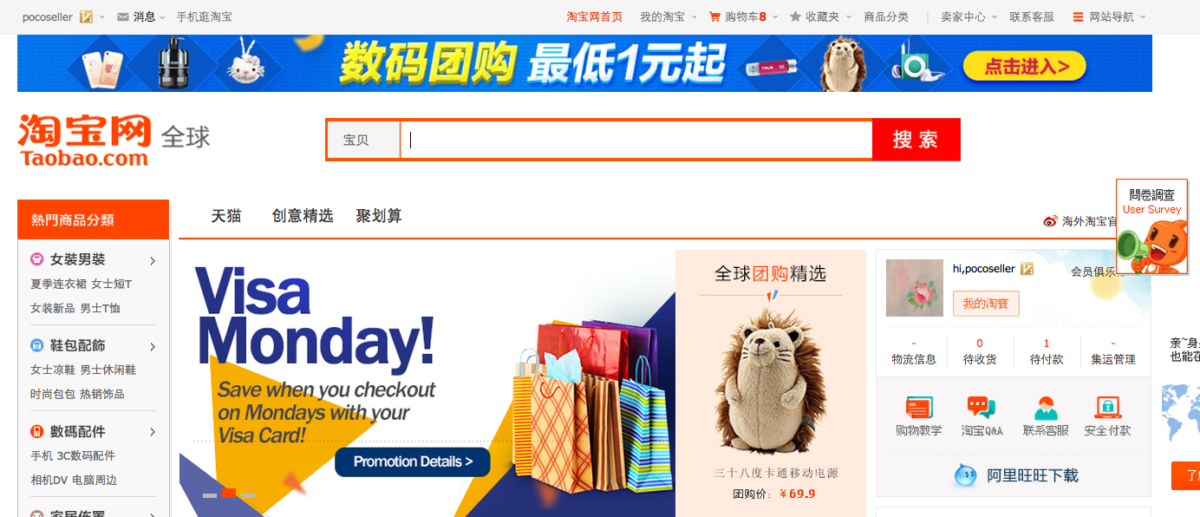Select the active orange carousel indicator
Image resolution: width=1200 pixels, height=517 pixels.
(x=229, y=493)
